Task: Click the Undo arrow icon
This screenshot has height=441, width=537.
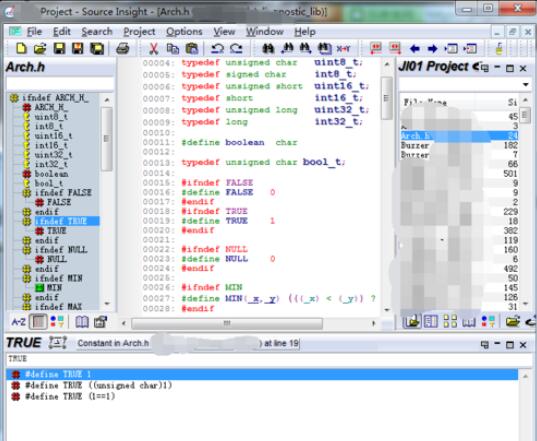Action: tap(217, 49)
